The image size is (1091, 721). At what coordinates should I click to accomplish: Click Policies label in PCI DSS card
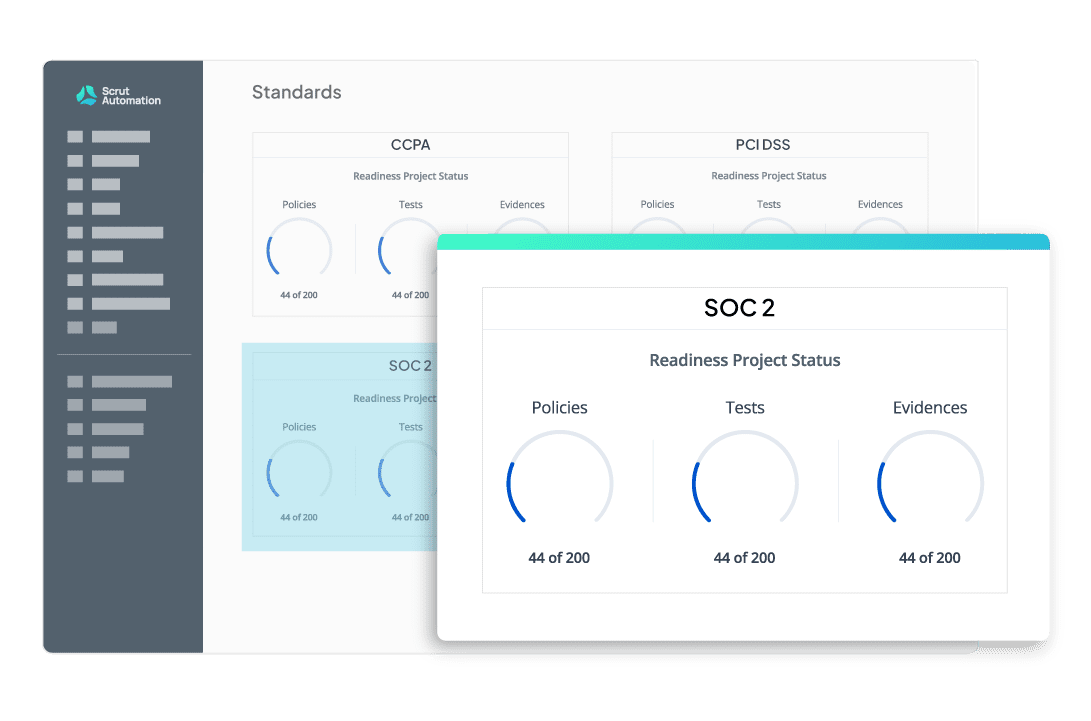coord(658,205)
